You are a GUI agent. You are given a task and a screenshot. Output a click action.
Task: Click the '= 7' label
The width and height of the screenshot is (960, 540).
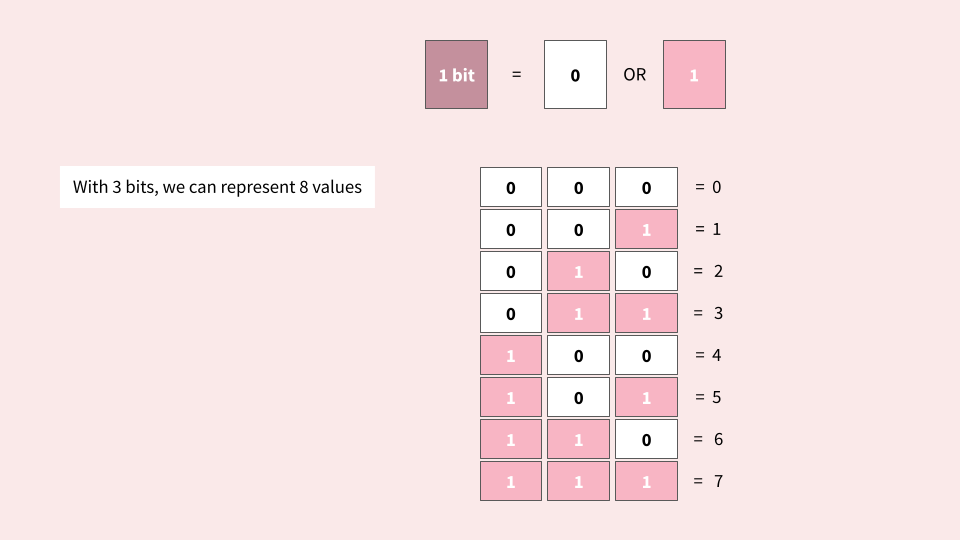[x=708, y=481]
